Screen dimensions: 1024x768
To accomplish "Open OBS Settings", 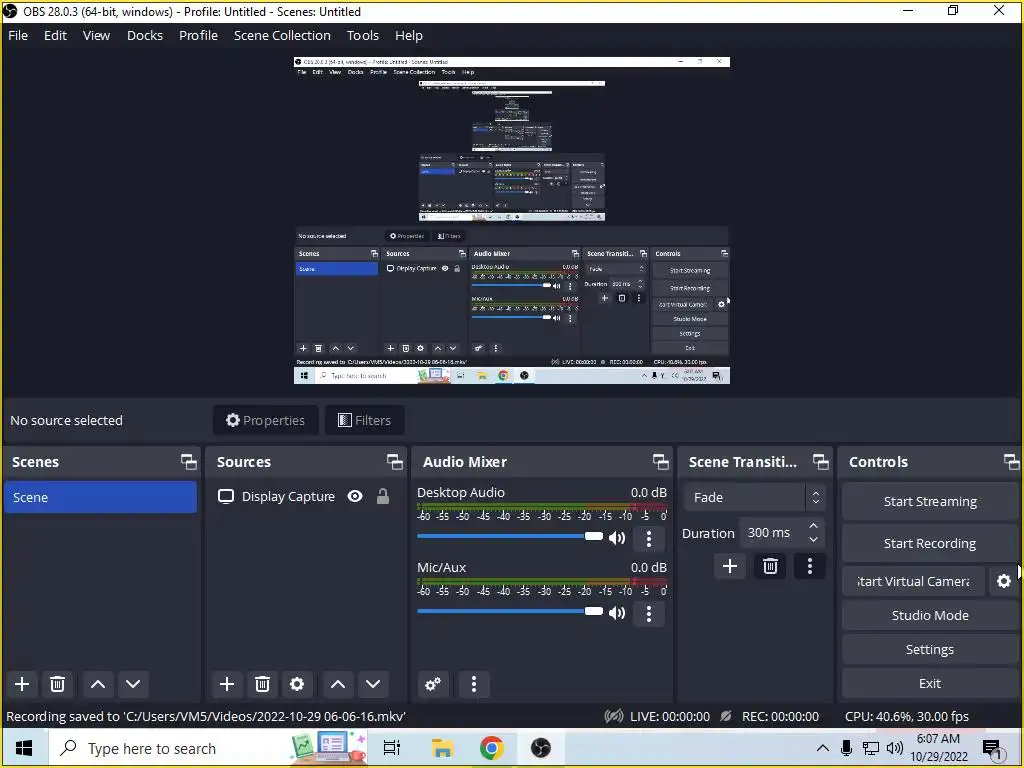I will point(930,649).
